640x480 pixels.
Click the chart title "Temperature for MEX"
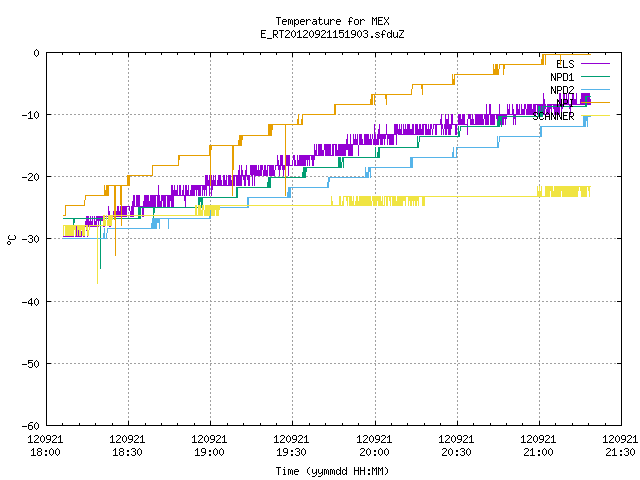point(332,21)
